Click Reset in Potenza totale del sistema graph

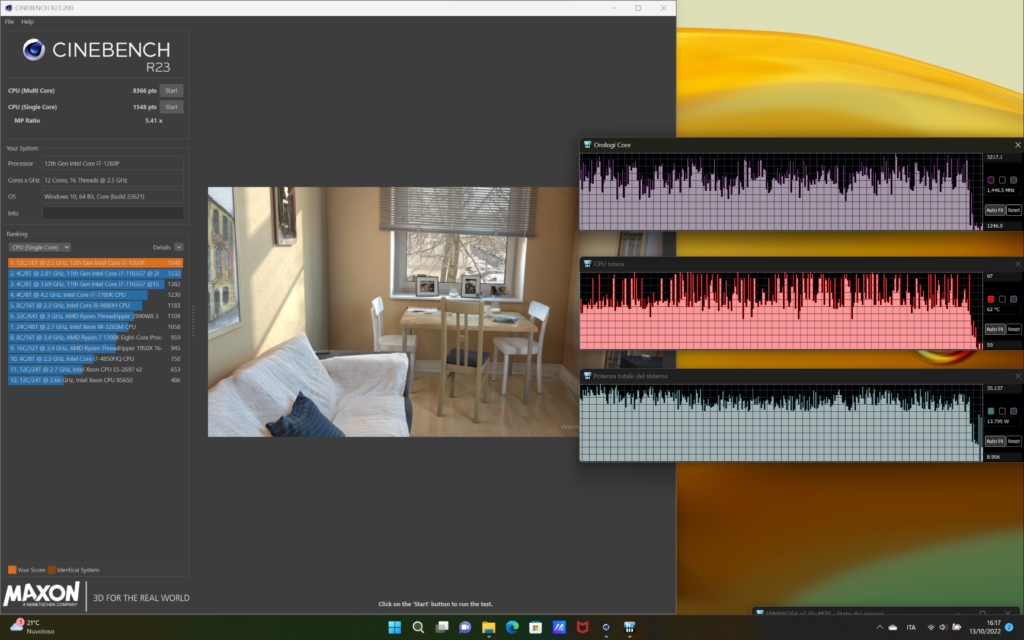tap(1014, 441)
